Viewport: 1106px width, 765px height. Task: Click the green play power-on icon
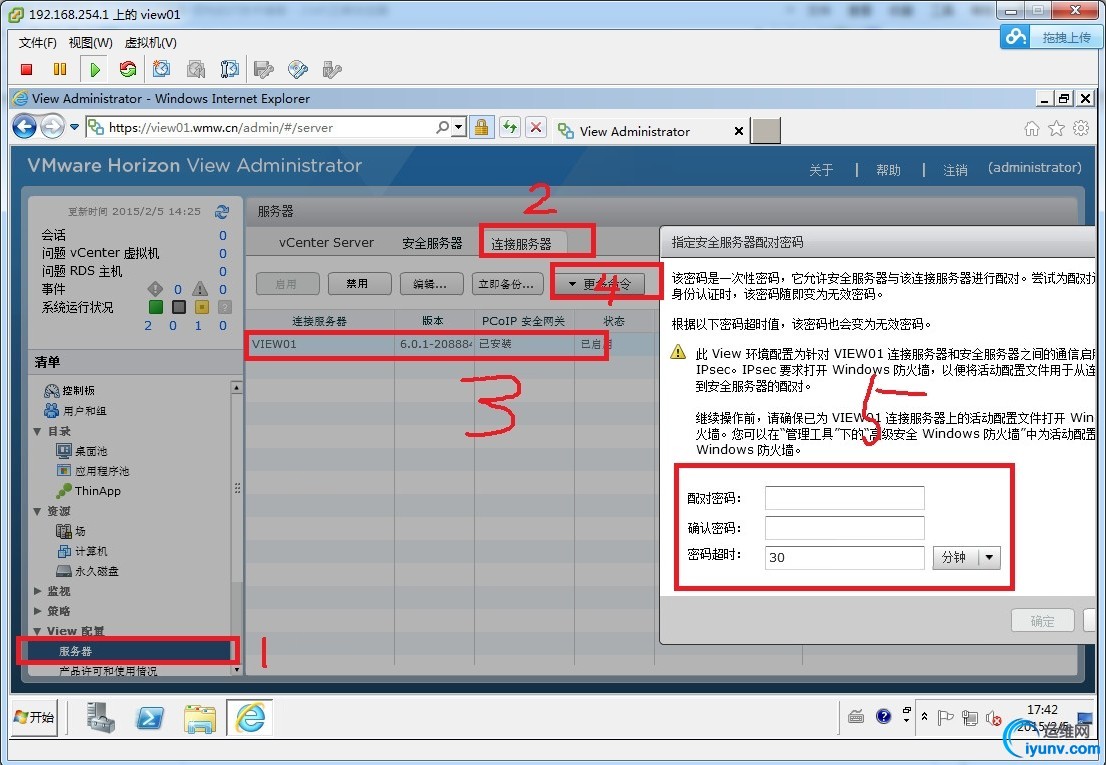[95, 69]
